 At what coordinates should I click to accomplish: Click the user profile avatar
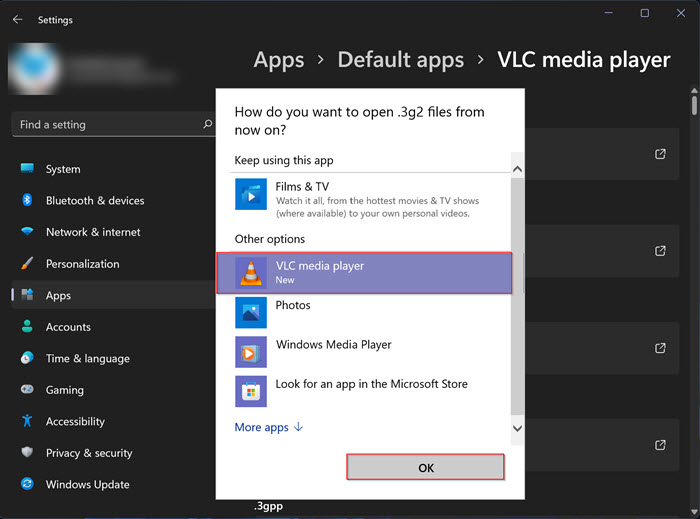[x=34, y=69]
